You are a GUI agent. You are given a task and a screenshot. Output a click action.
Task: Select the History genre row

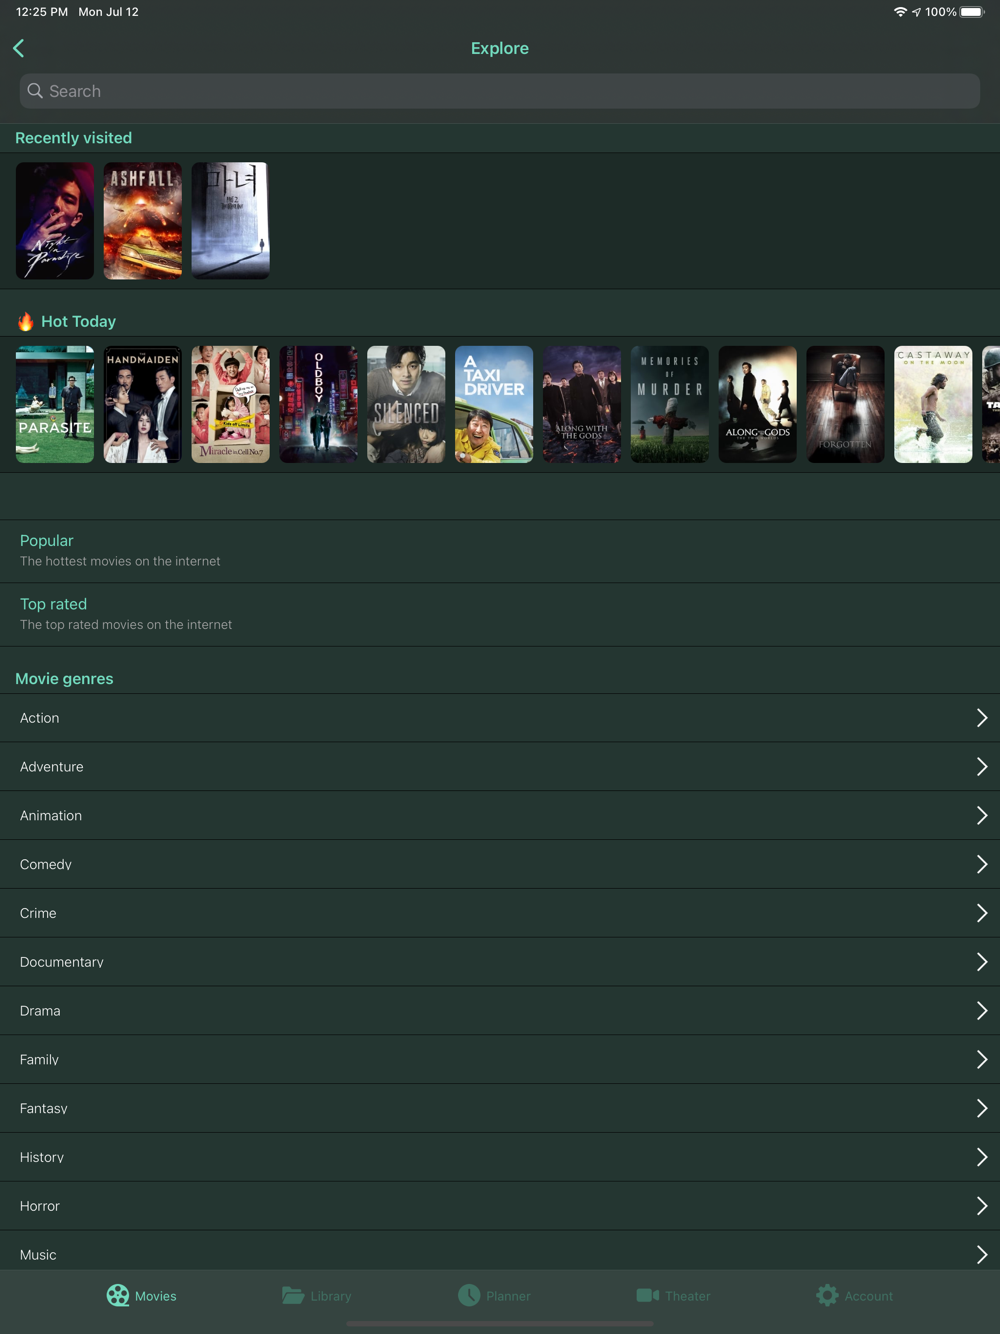pyautogui.click(x=500, y=1157)
